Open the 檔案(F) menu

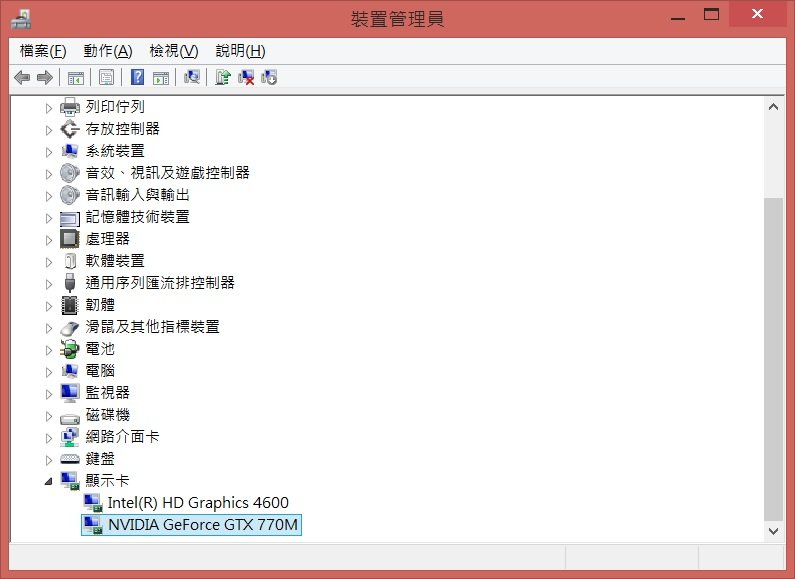[x=43, y=51]
